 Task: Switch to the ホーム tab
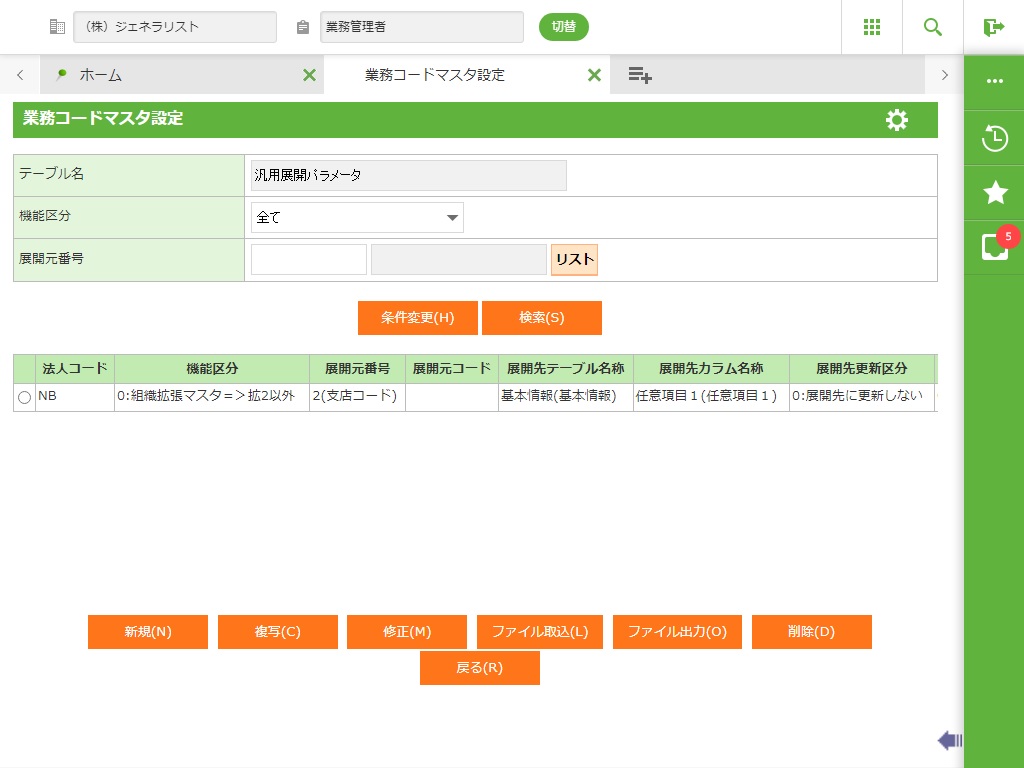100,75
